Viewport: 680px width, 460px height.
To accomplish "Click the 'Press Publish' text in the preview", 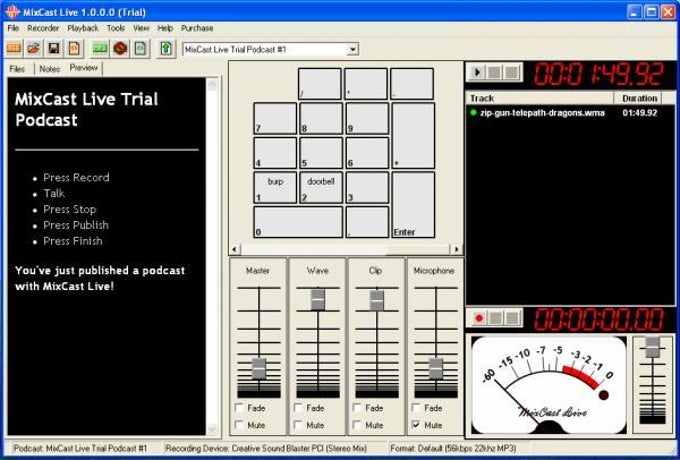I will (76, 225).
